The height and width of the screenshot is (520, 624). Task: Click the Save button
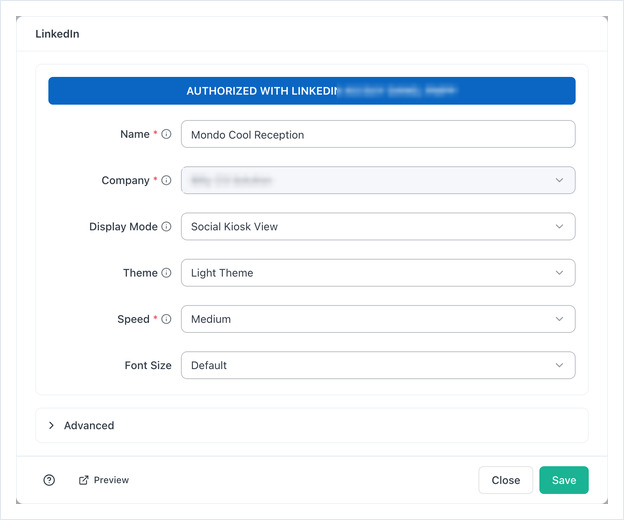click(564, 480)
